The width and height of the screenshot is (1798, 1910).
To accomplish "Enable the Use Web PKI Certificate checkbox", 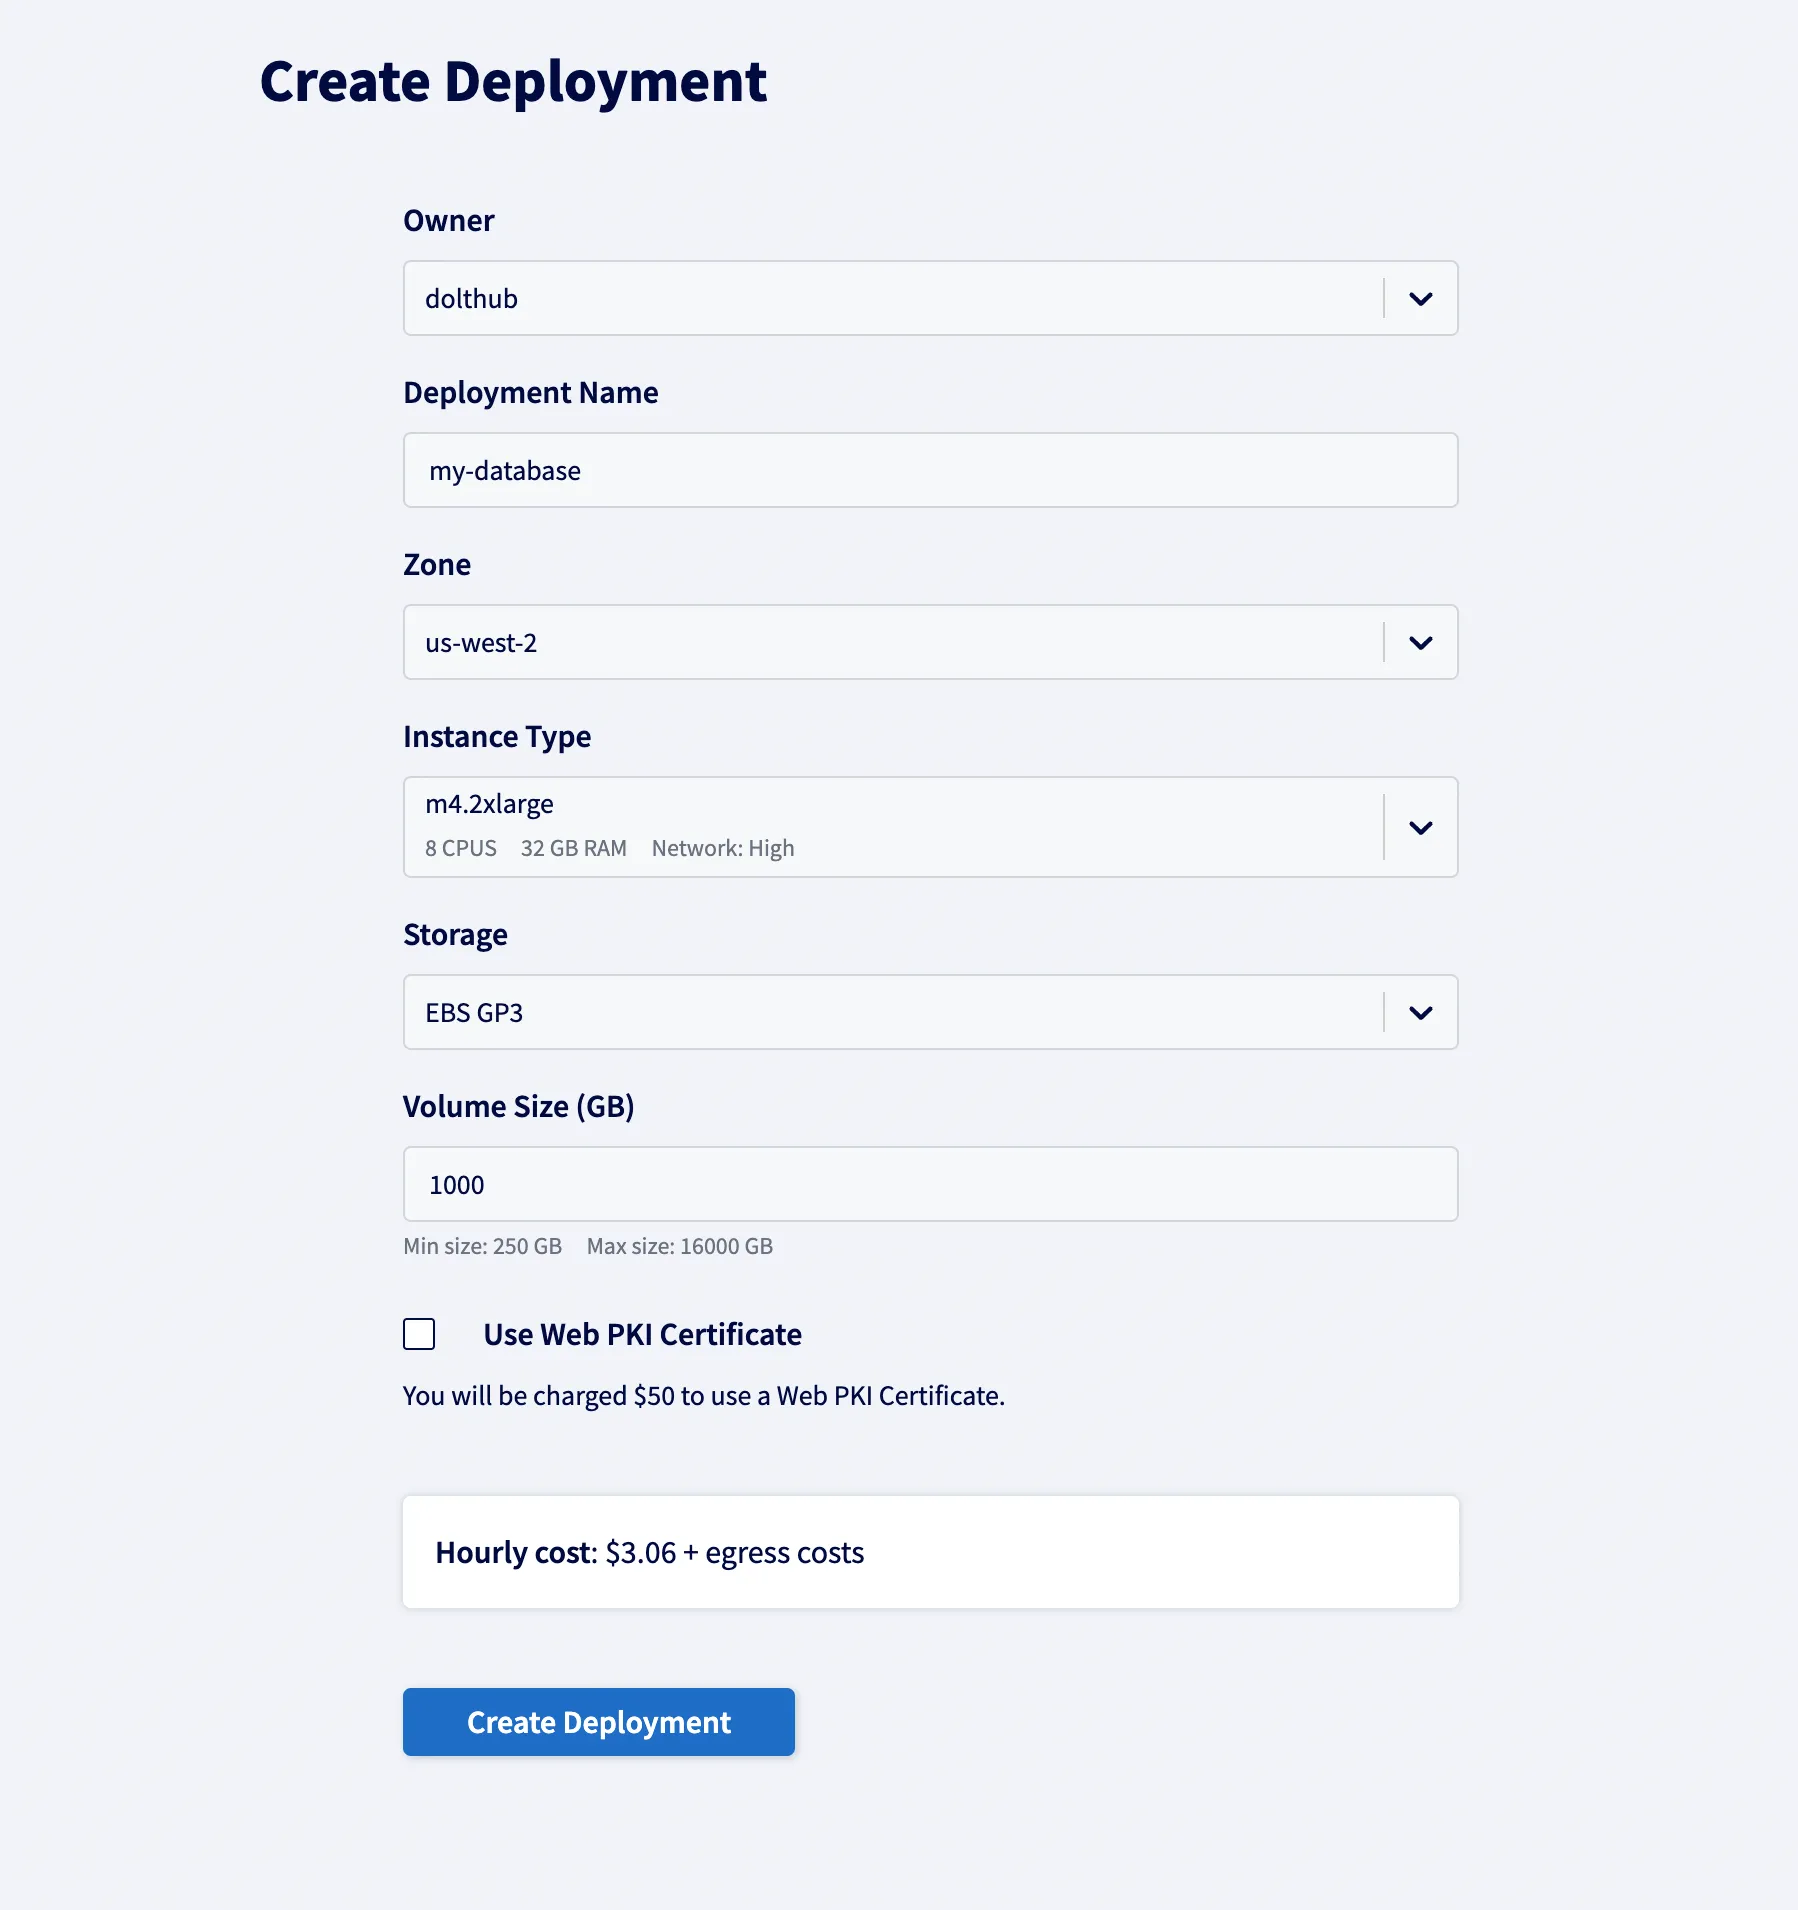I will point(419,1334).
